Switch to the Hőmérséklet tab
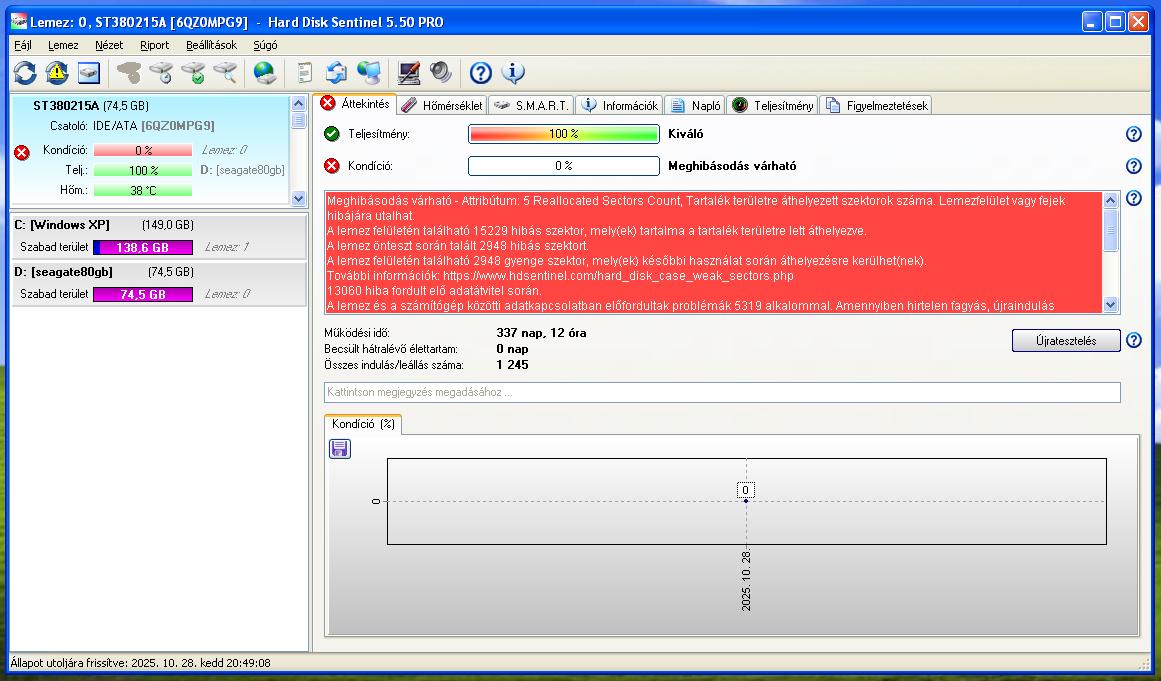1161x681 pixels. coord(442,105)
